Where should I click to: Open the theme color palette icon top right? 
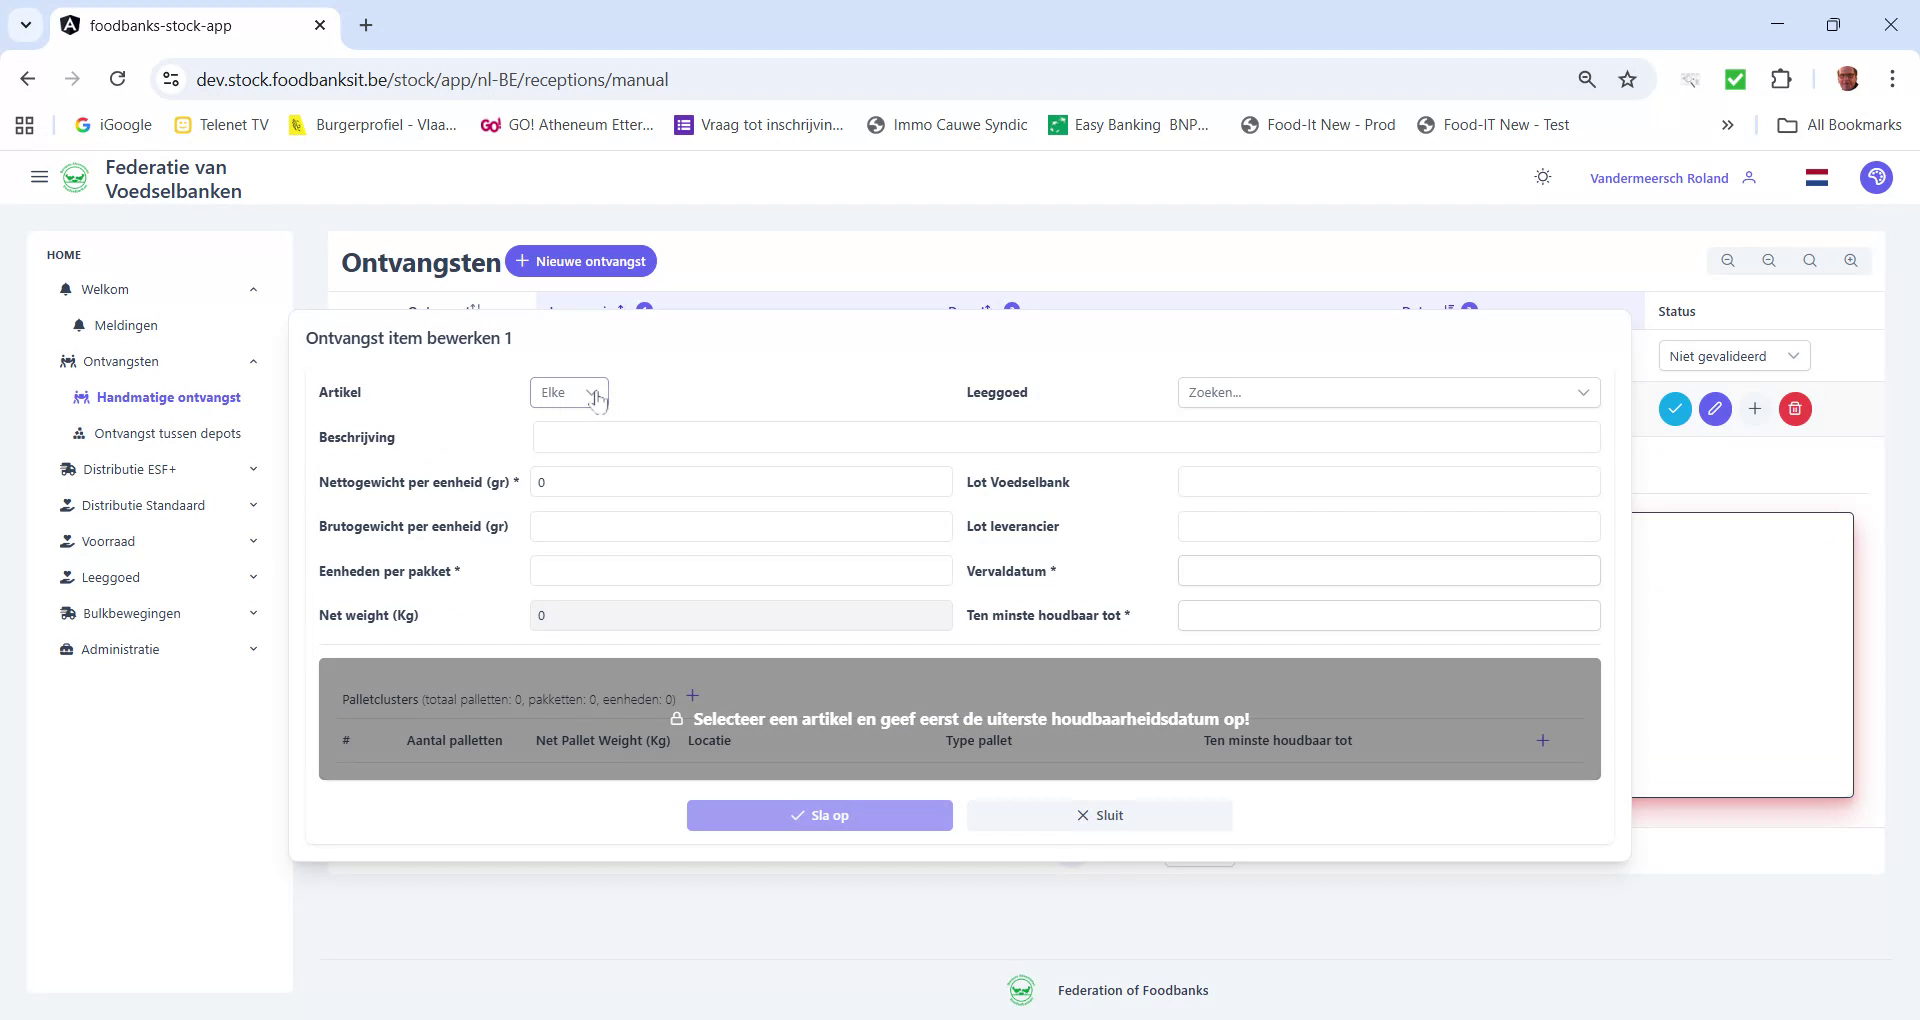1877,177
